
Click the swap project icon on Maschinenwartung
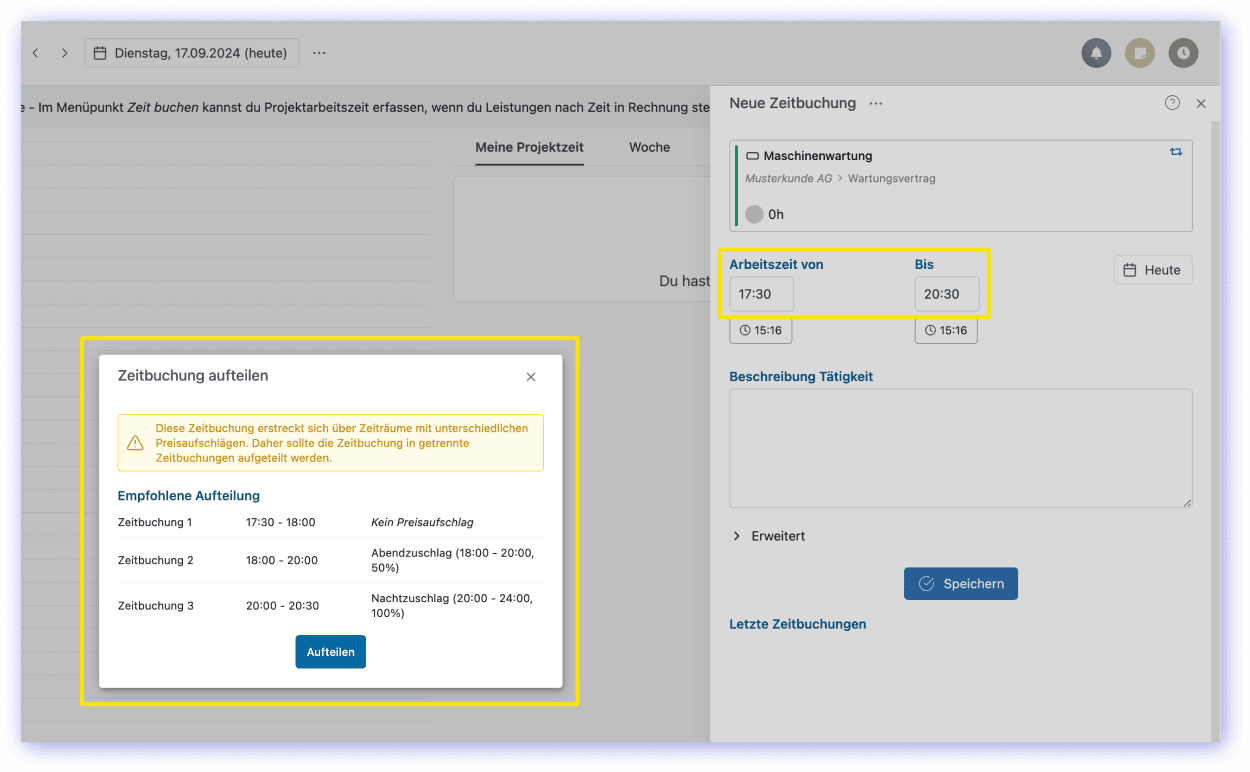click(x=1175, y=152)
